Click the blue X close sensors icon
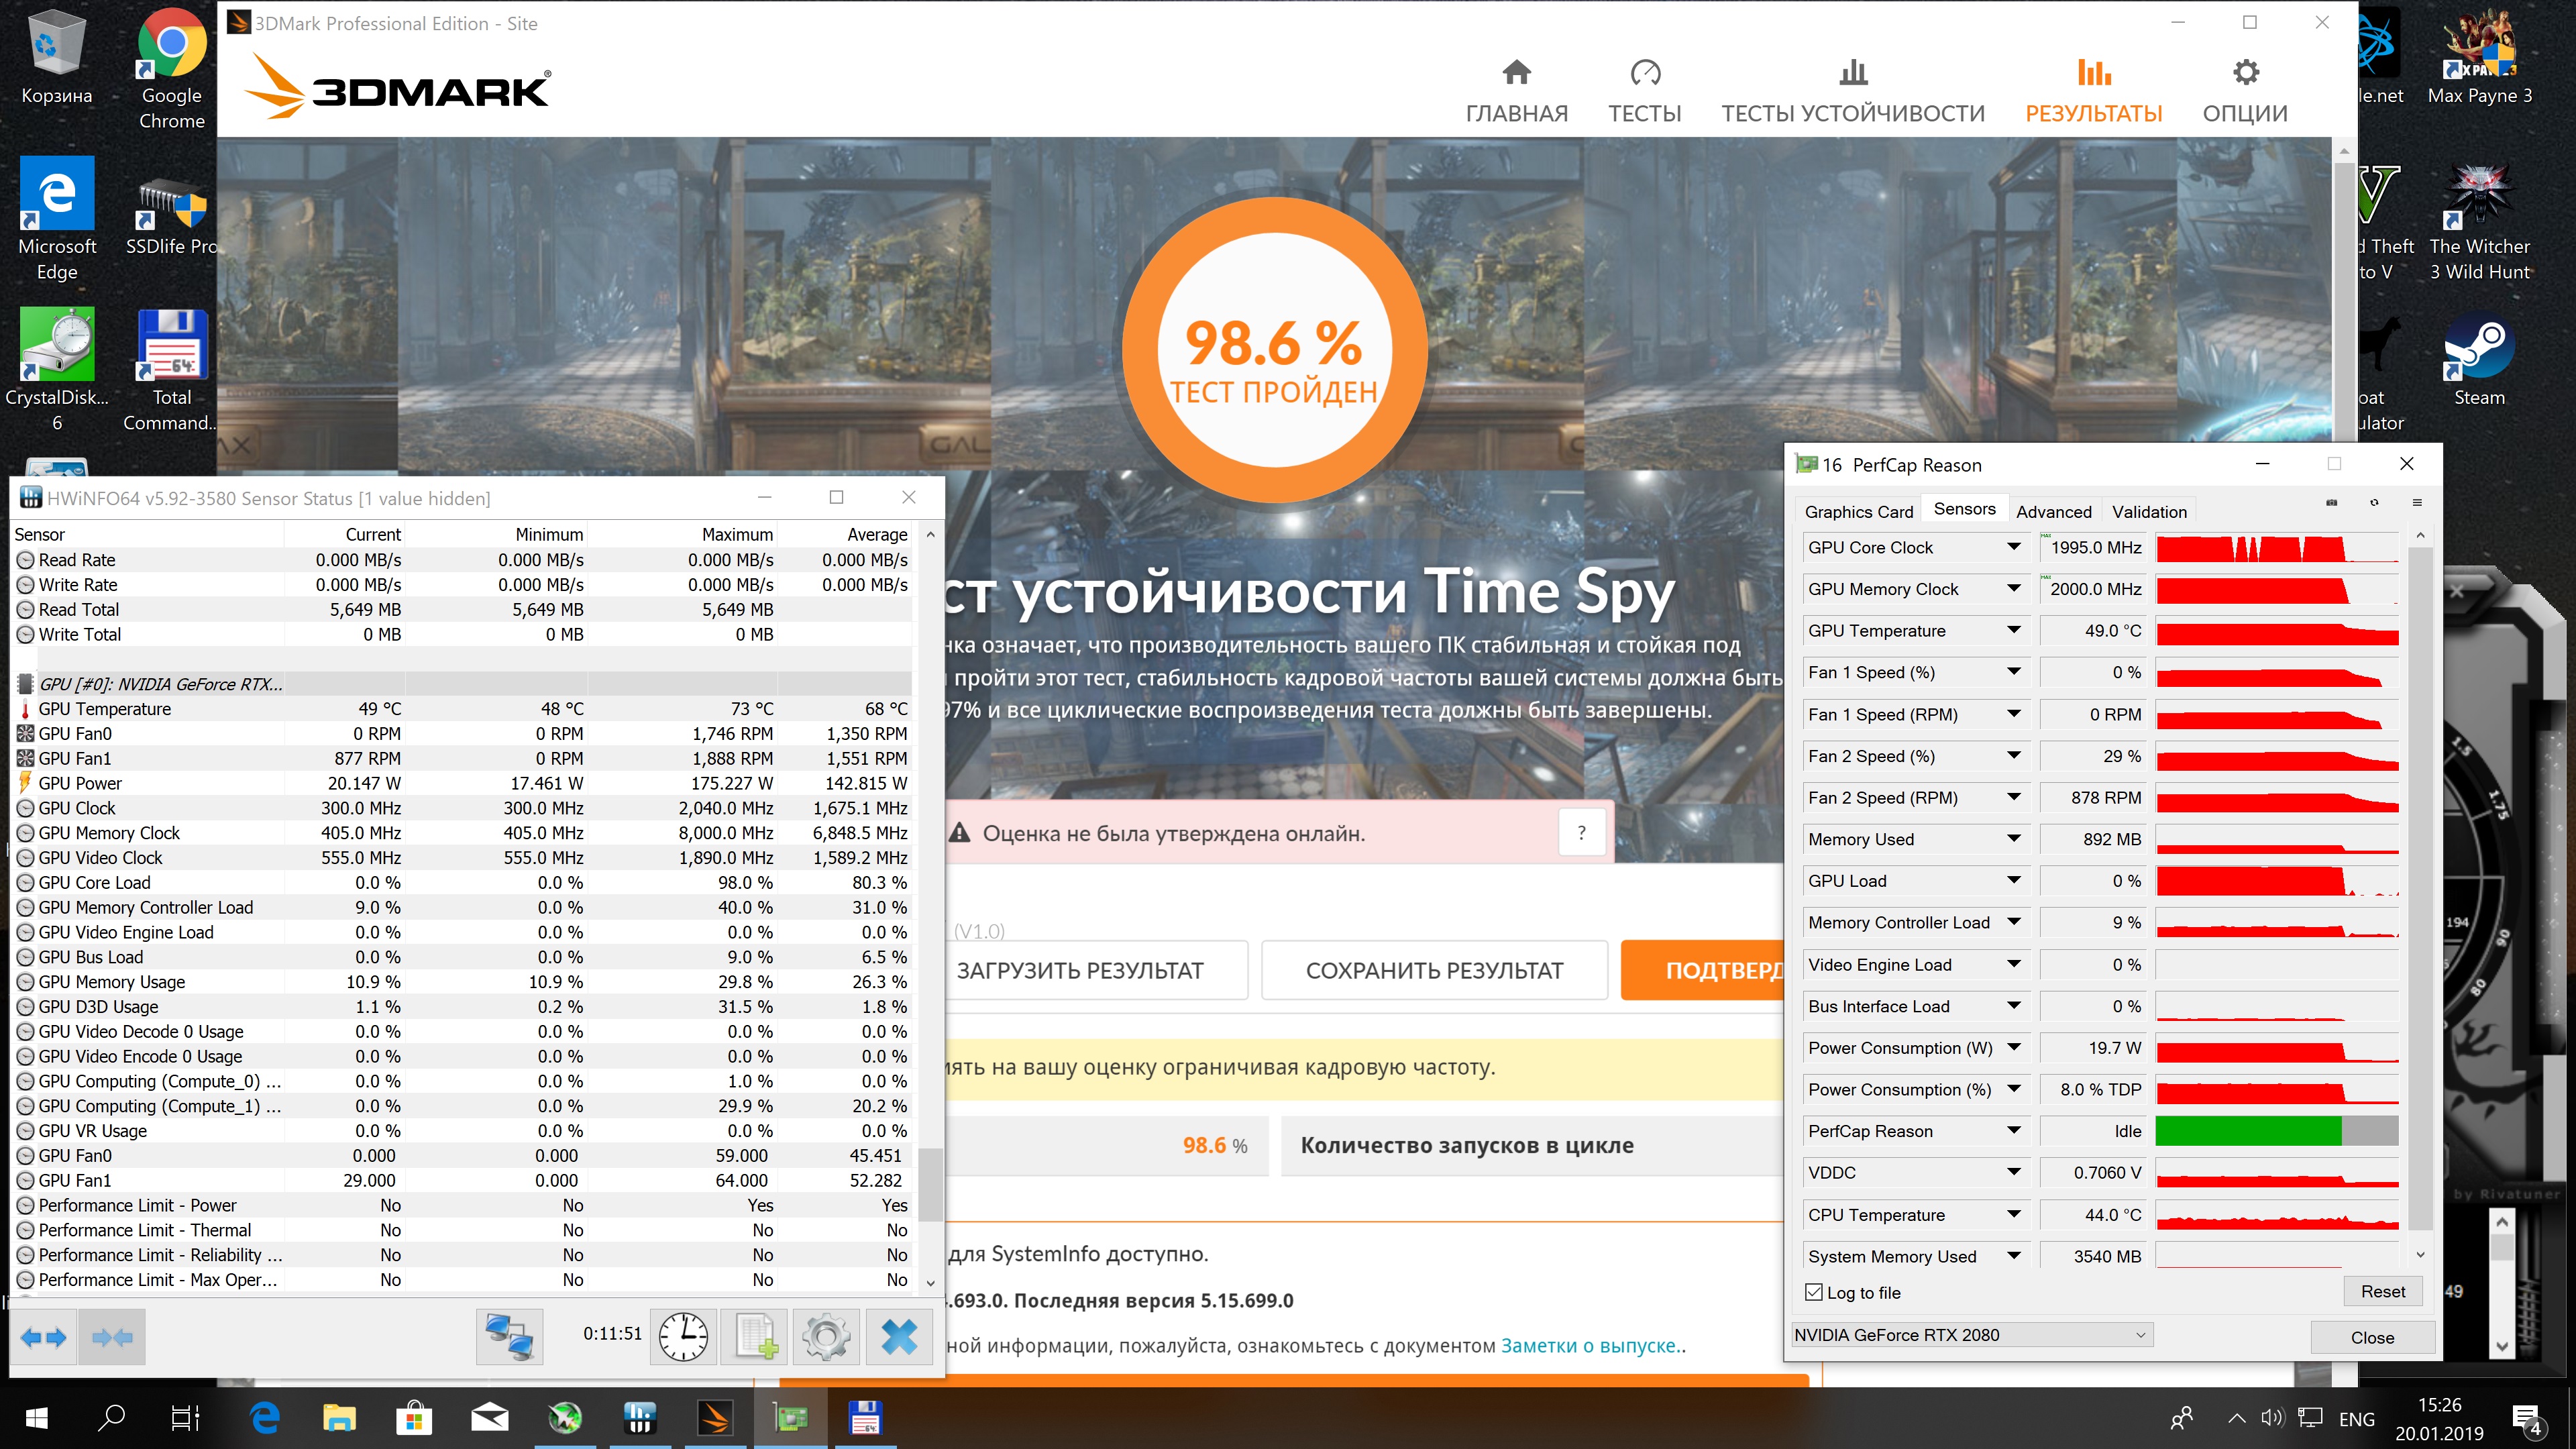 (x=898, y=1336)
